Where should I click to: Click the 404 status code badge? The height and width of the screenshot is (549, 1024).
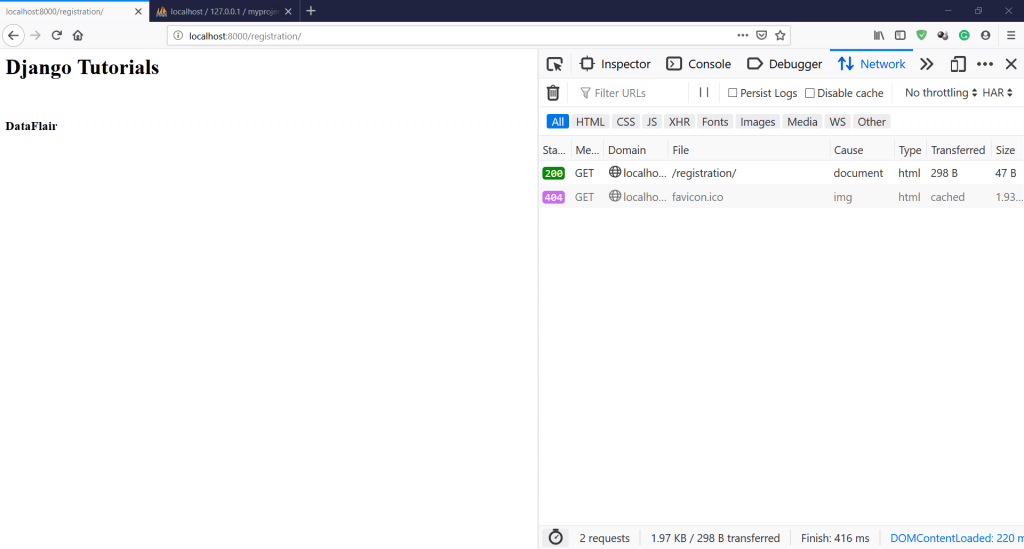pyautogui.click(x=553, y=197)
